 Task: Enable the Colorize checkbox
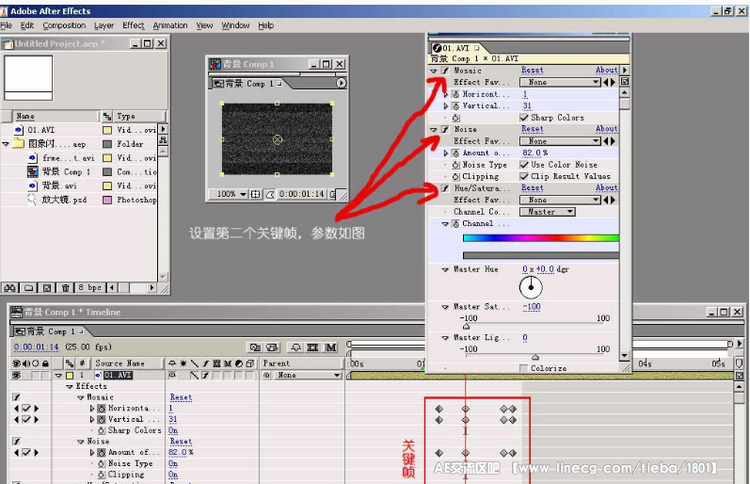click(524, 368)
